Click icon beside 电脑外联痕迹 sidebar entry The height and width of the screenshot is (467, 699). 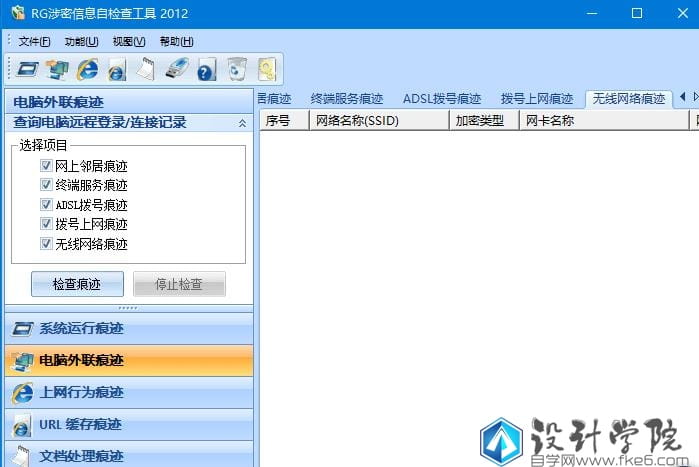(x=22, y=361)
